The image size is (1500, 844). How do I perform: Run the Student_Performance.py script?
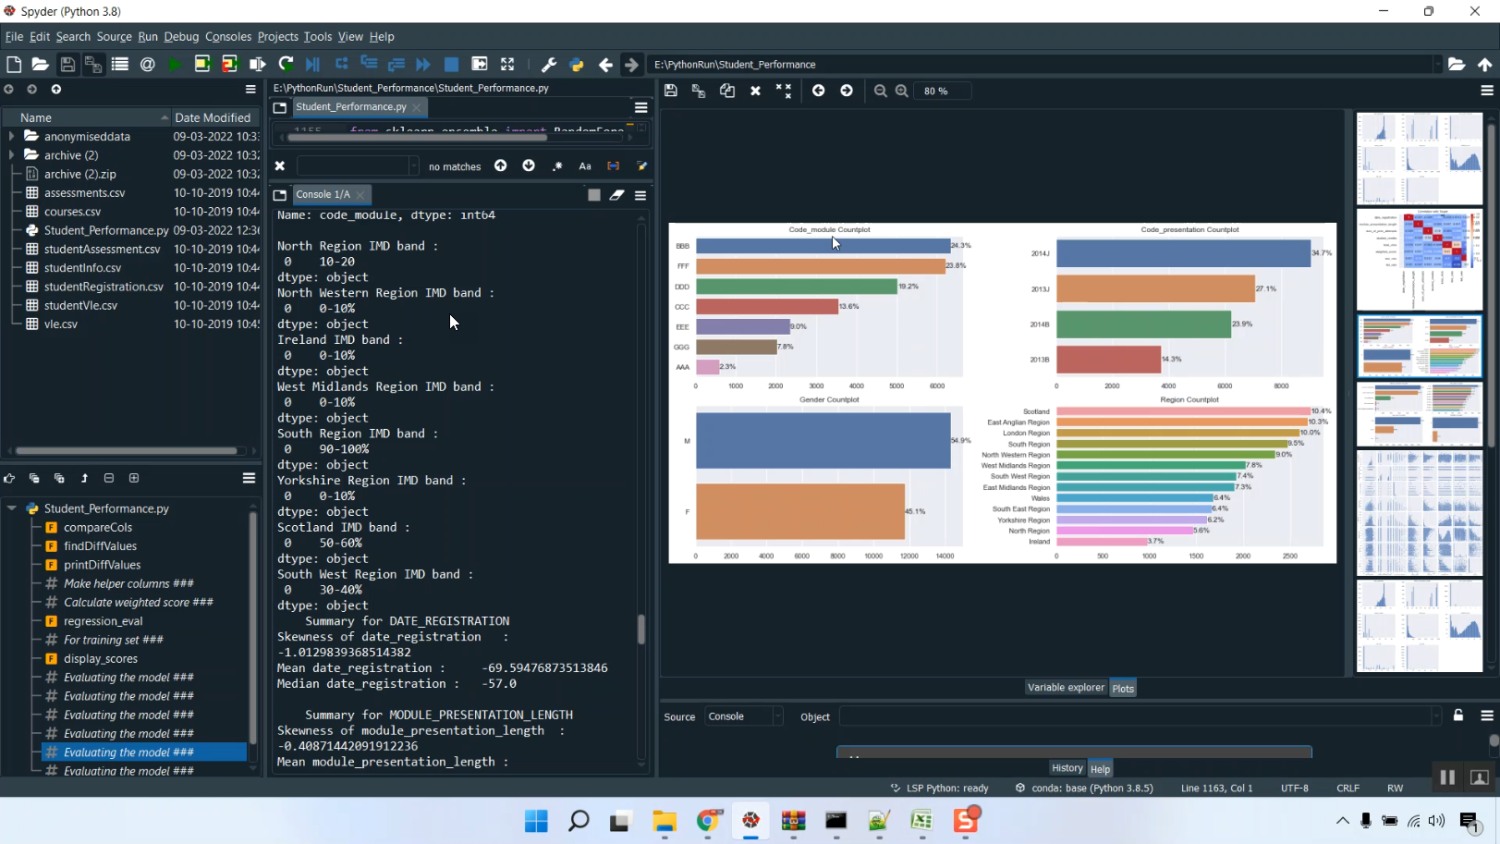[172, 64]
